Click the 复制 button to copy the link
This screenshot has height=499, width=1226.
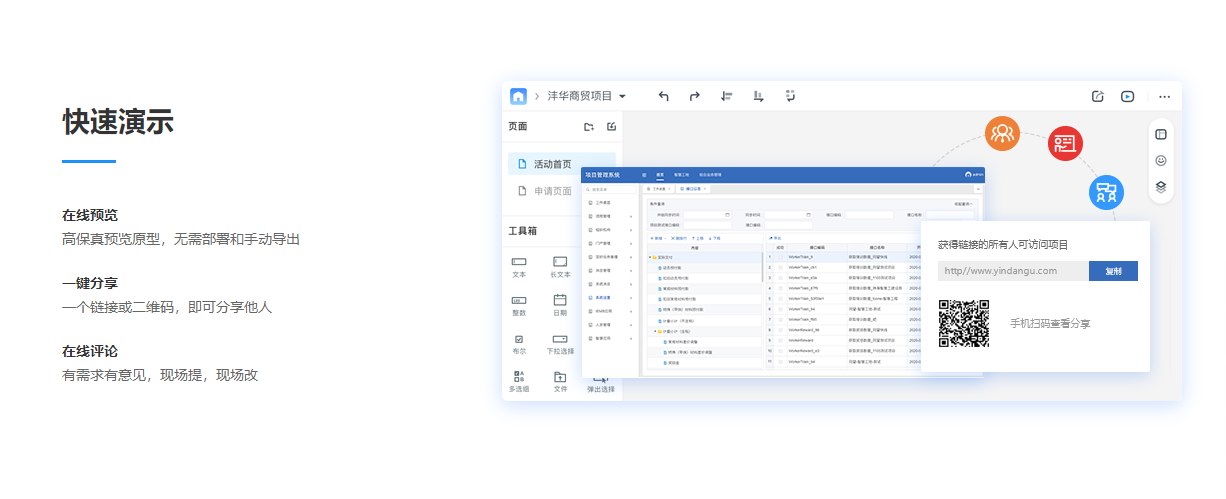(x=1113, y=271)
